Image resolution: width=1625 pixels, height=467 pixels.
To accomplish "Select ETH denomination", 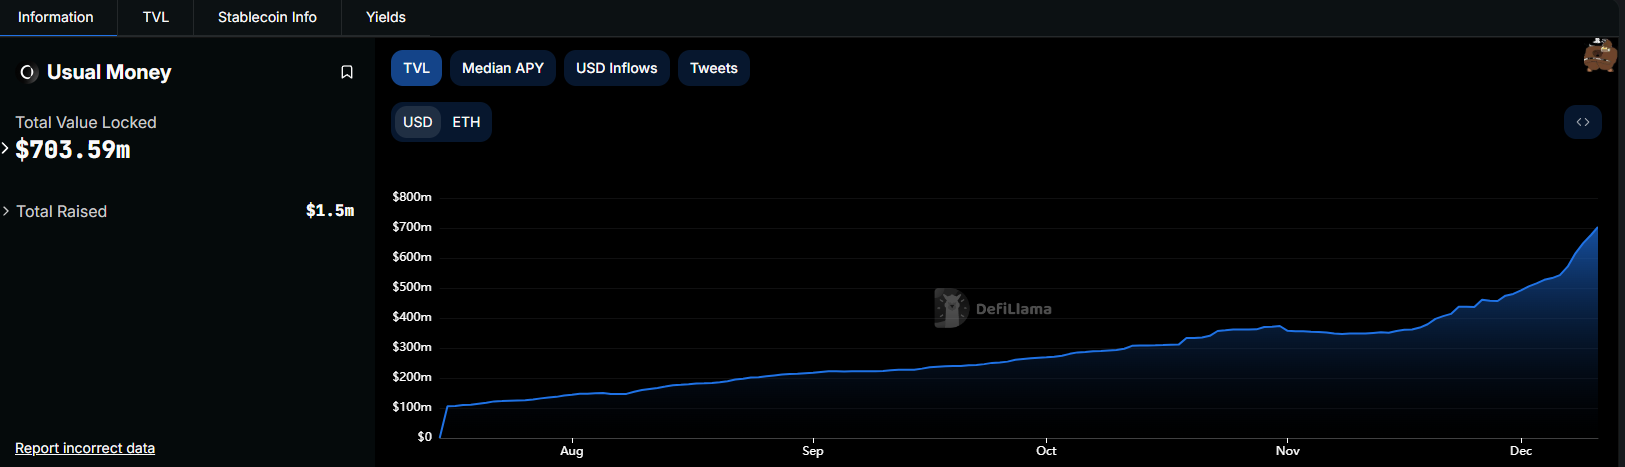I will coord(466,122).
